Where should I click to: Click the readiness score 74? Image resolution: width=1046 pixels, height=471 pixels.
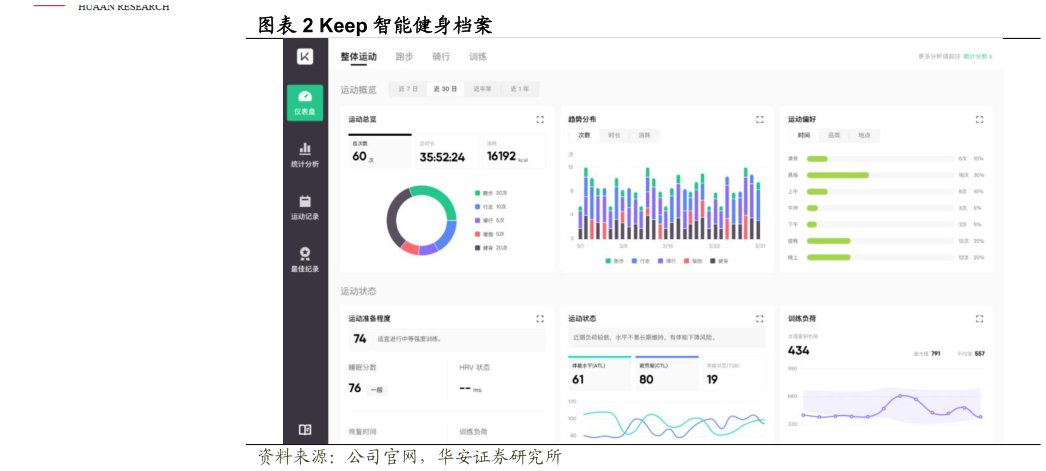[360, 339]
